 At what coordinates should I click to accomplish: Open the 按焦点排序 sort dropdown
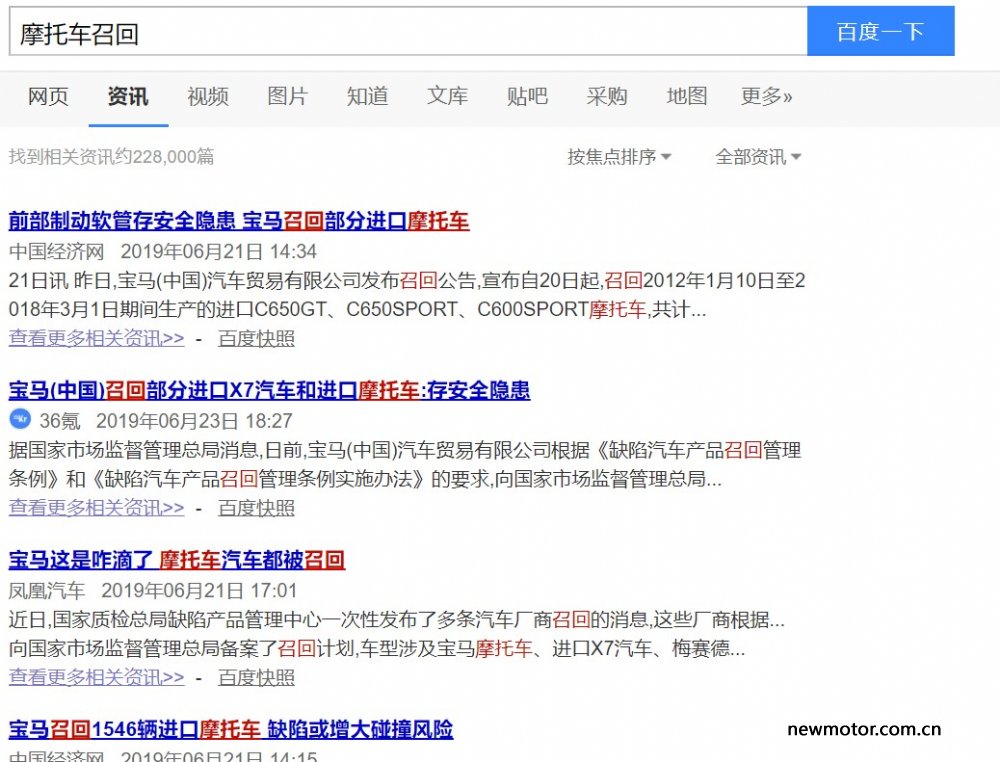pos(619,156)
